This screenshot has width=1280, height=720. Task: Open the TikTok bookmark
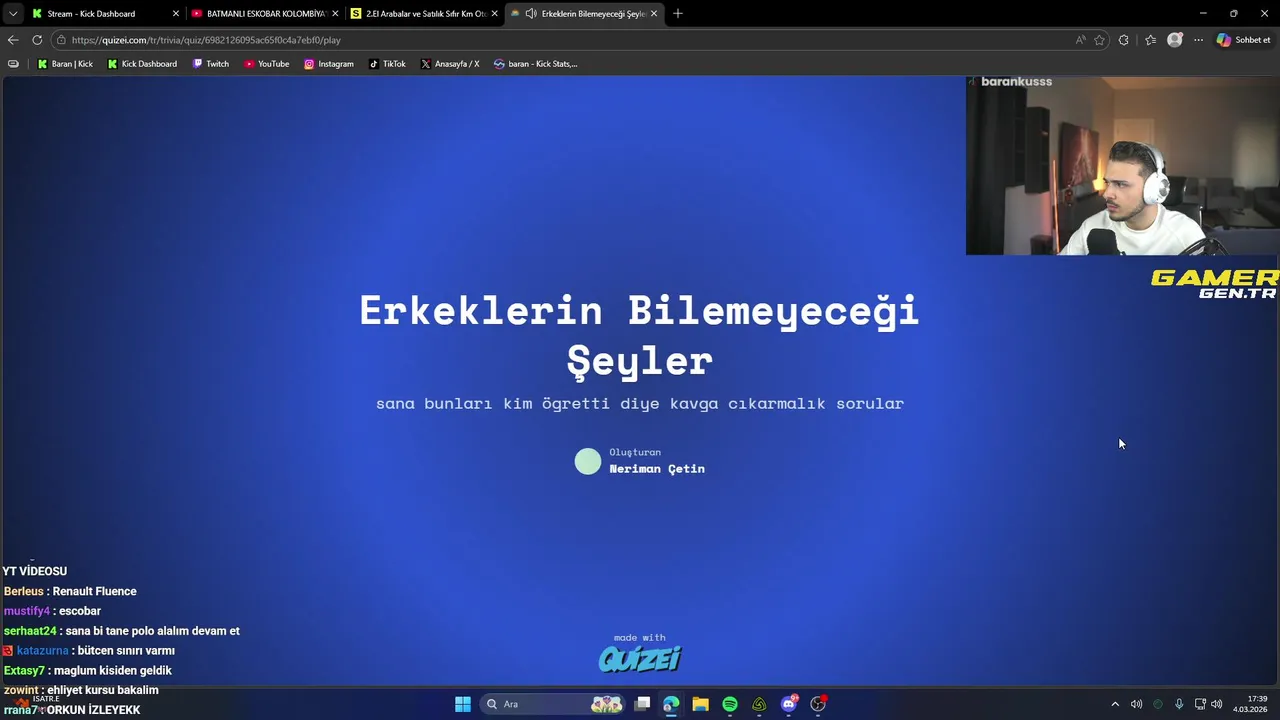387,64
